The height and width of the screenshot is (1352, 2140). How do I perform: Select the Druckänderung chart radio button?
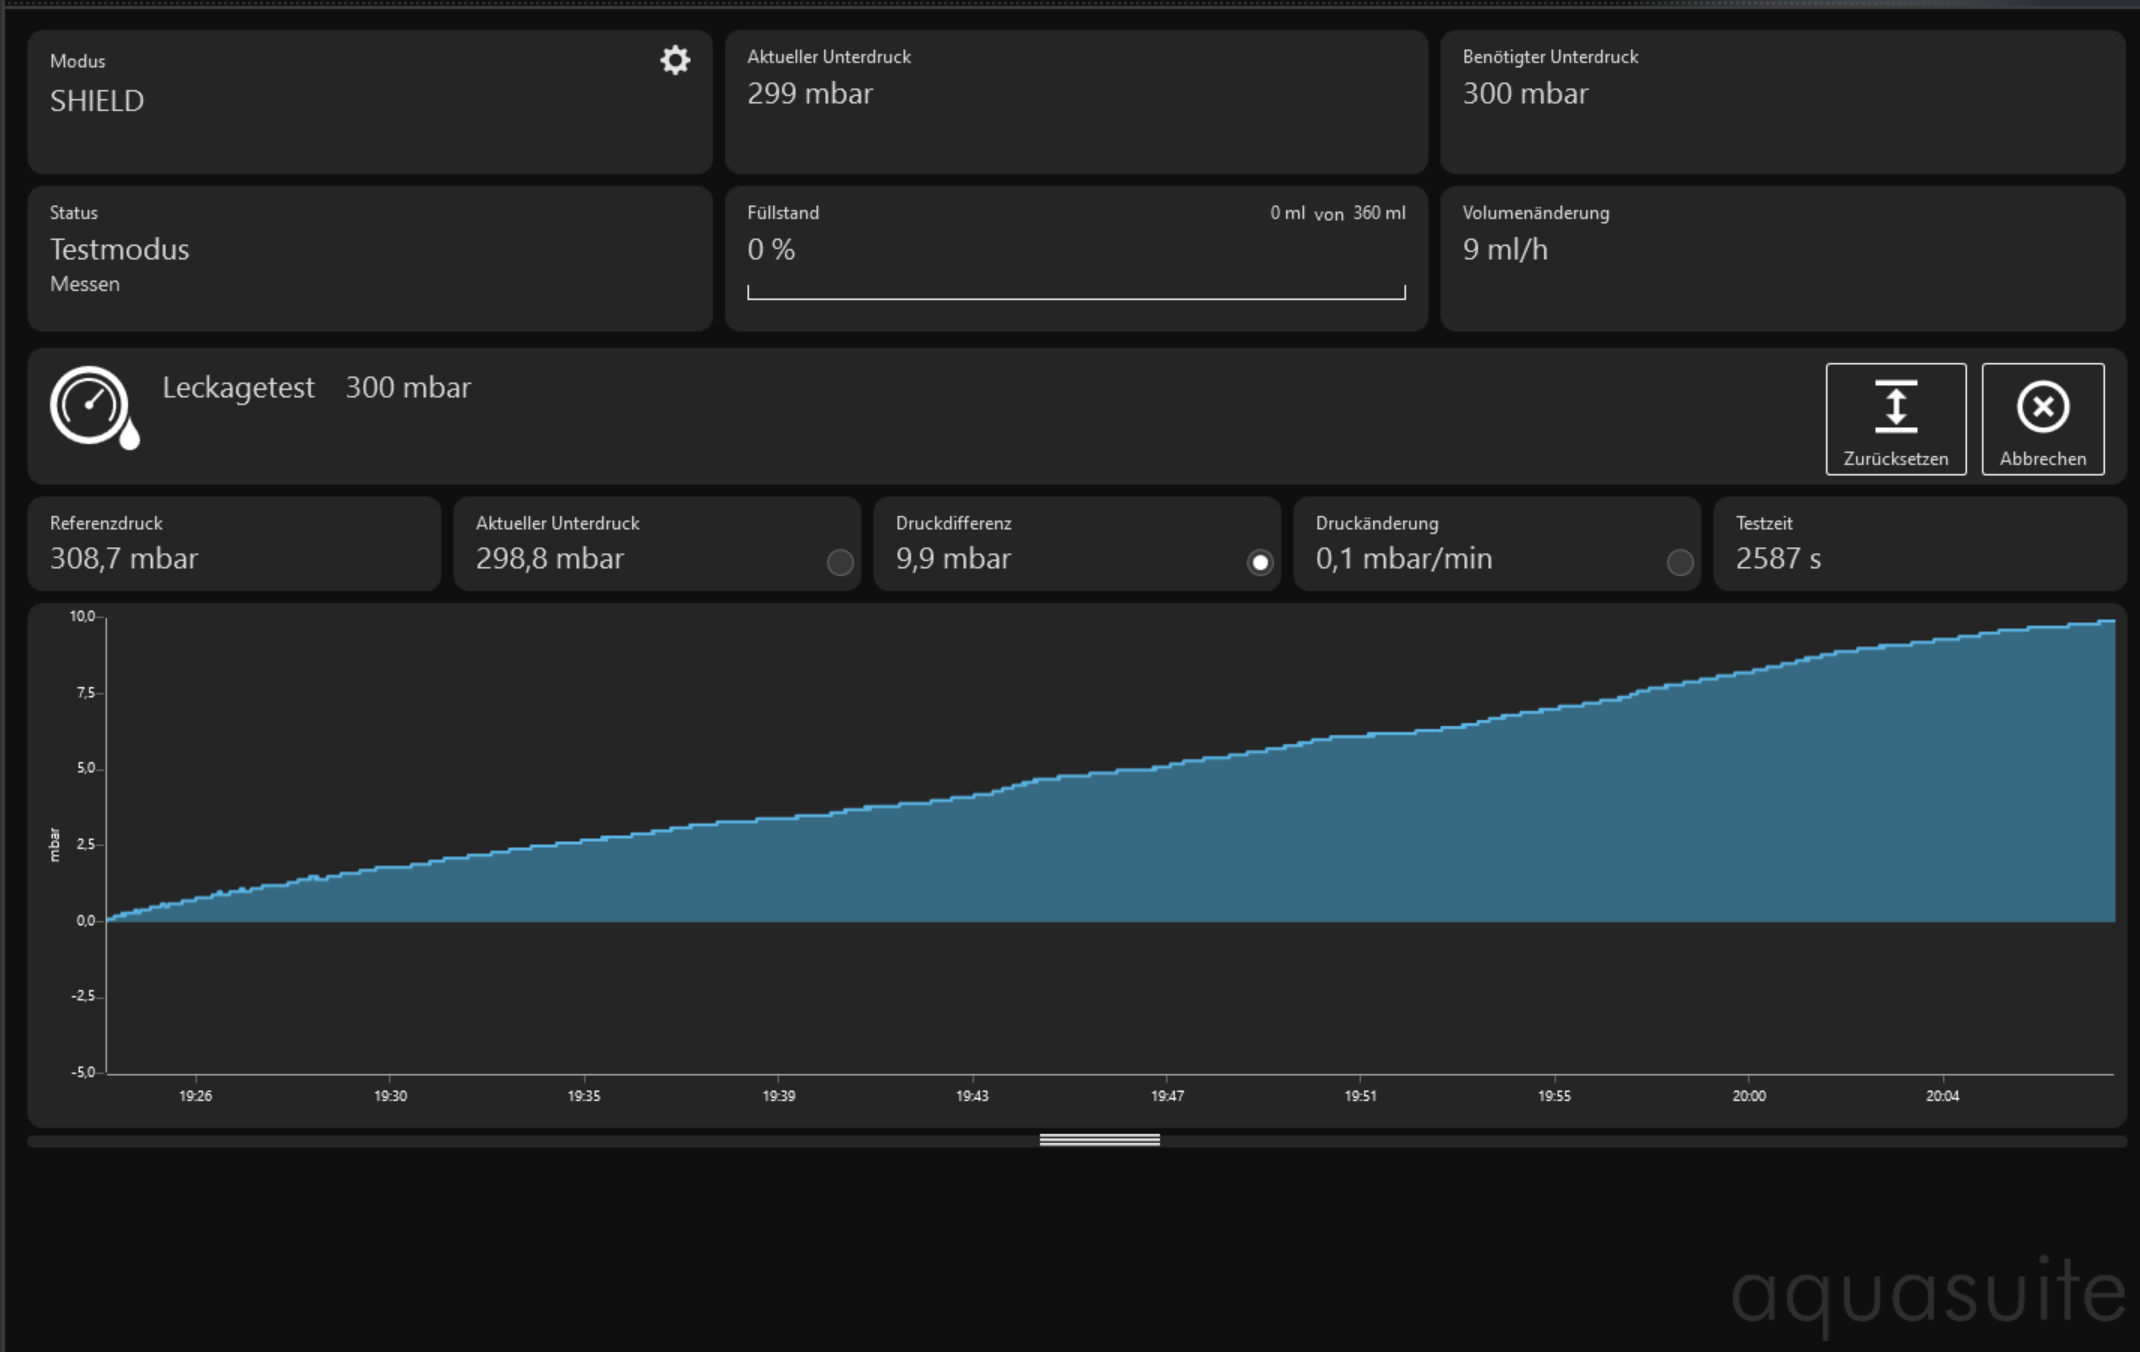pyautogui.click(x=1680, y=562)
